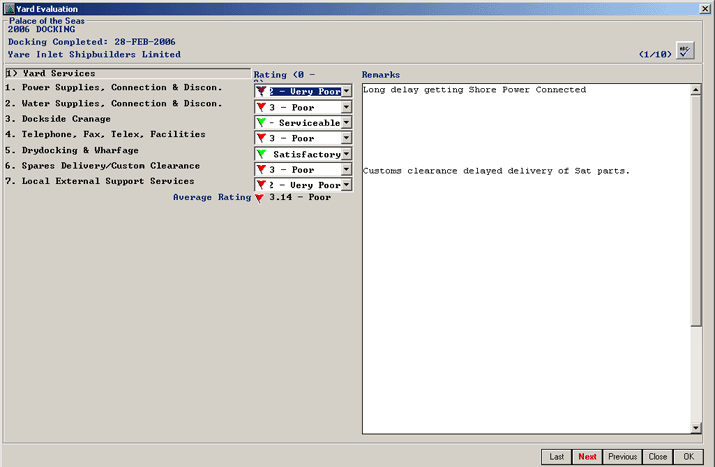Click red flag icon for Telephone, Fax, Telex rating
The height and width of the screenshot is (467, 715).
tap(261, 139)
